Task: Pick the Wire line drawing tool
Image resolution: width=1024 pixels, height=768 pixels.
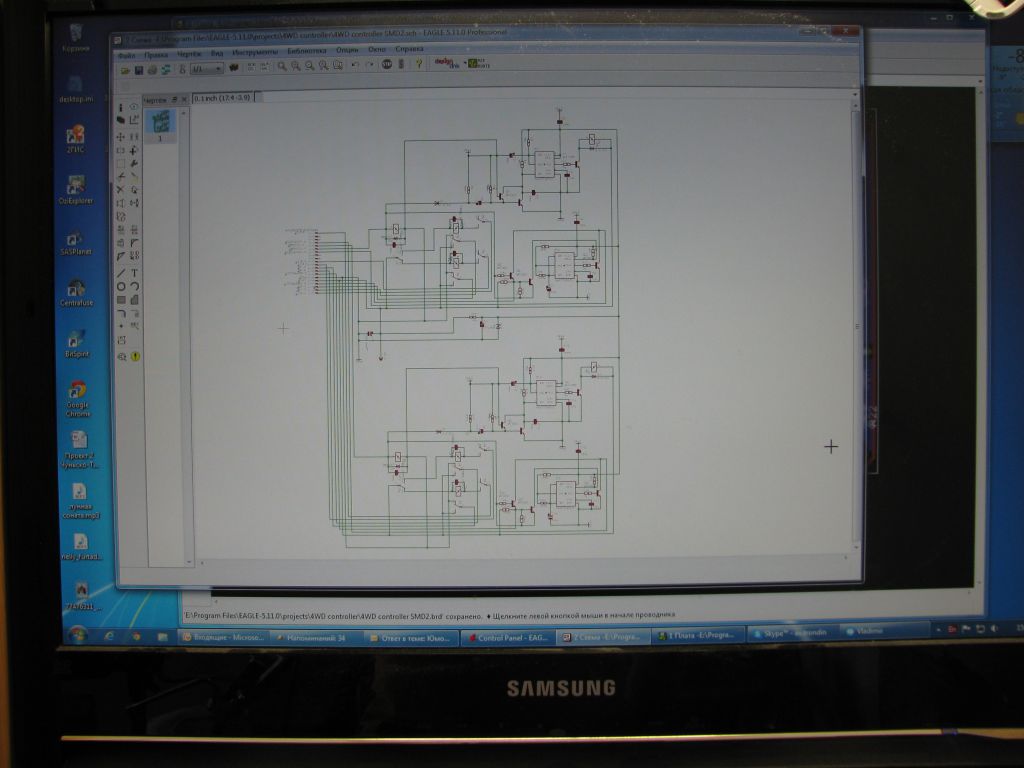Action: [x=121, y=273]
